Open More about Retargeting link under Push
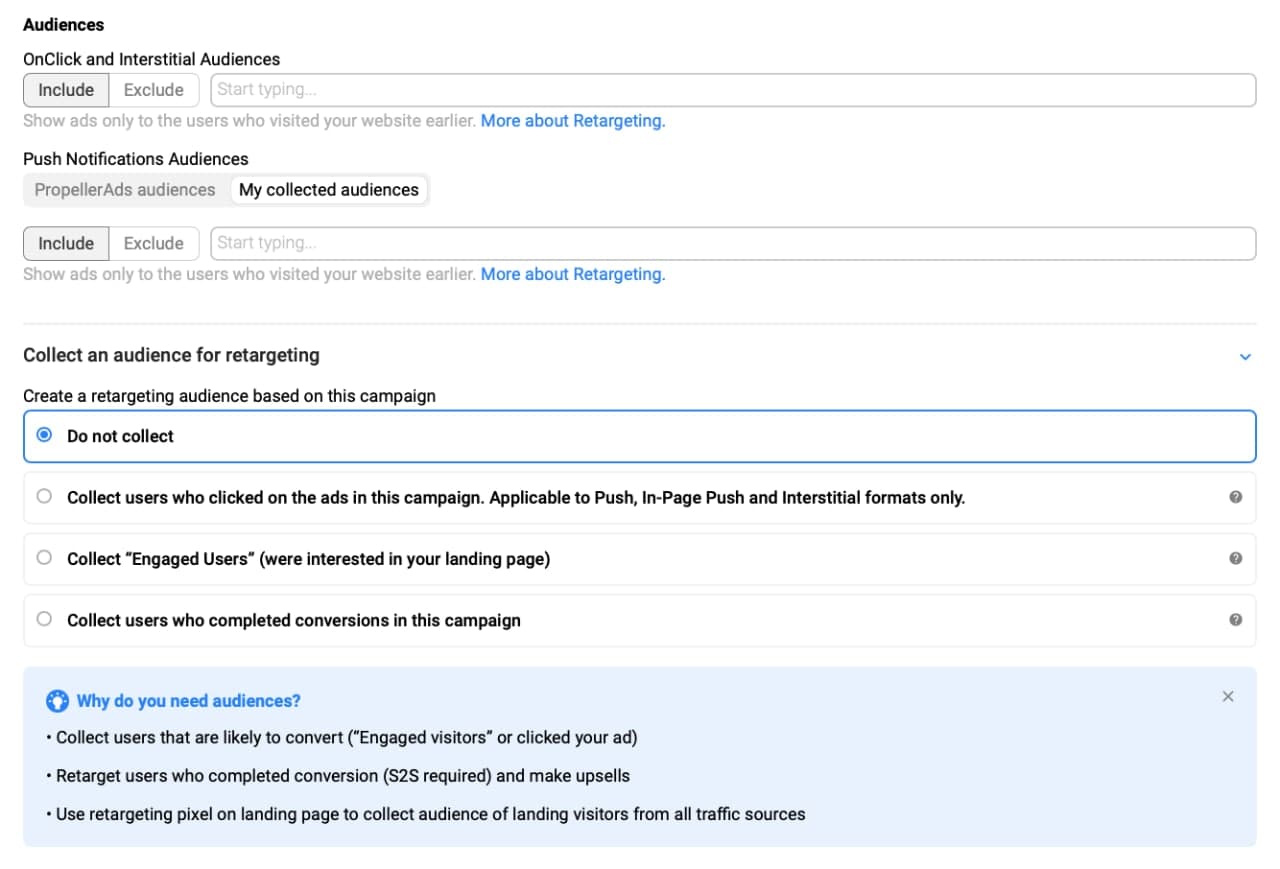The height and width of the screenshot is (869, 1280). click(573, 275)
